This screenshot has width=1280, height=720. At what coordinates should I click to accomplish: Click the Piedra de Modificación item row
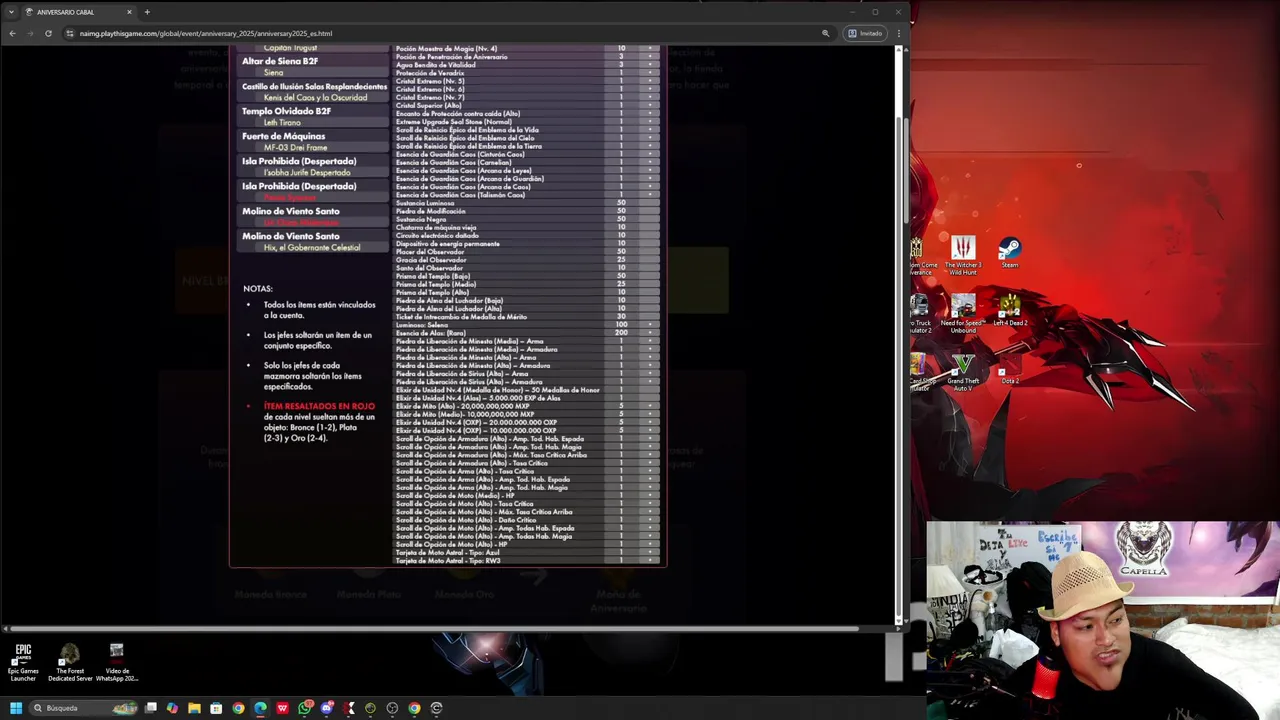(x=527, y=211)
